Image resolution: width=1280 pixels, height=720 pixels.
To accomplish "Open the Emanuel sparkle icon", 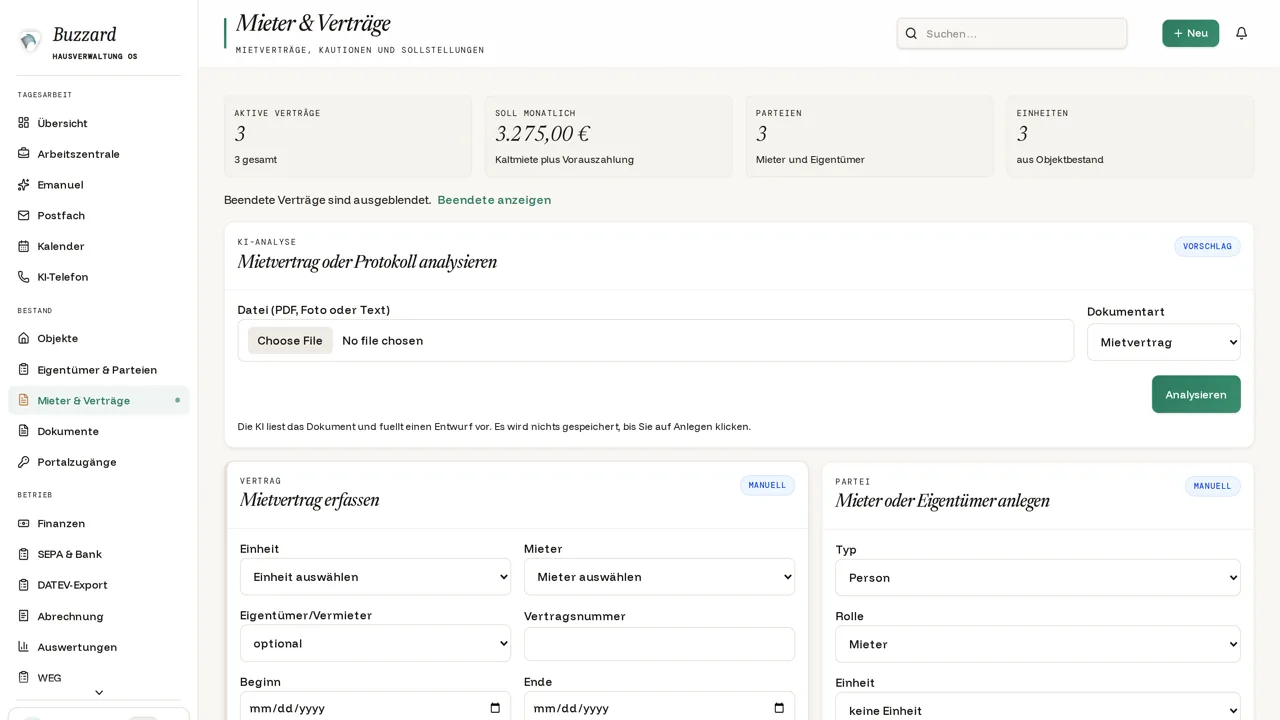I will [23, 184].
